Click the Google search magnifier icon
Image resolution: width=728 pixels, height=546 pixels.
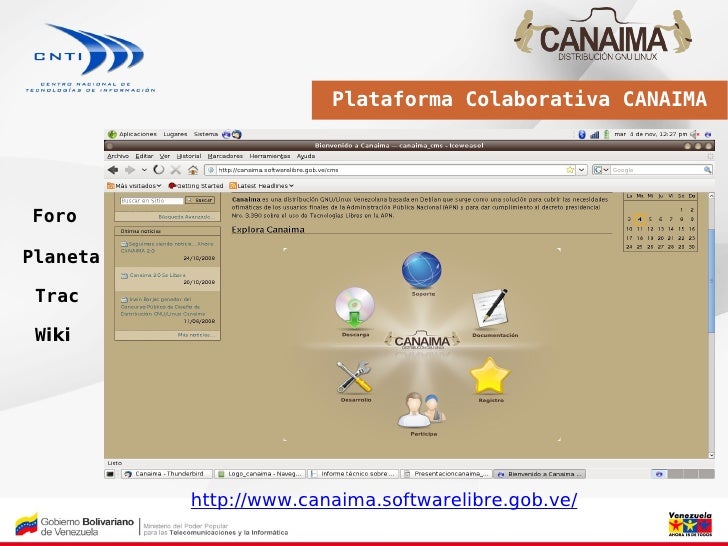click(x=707, y=170)
